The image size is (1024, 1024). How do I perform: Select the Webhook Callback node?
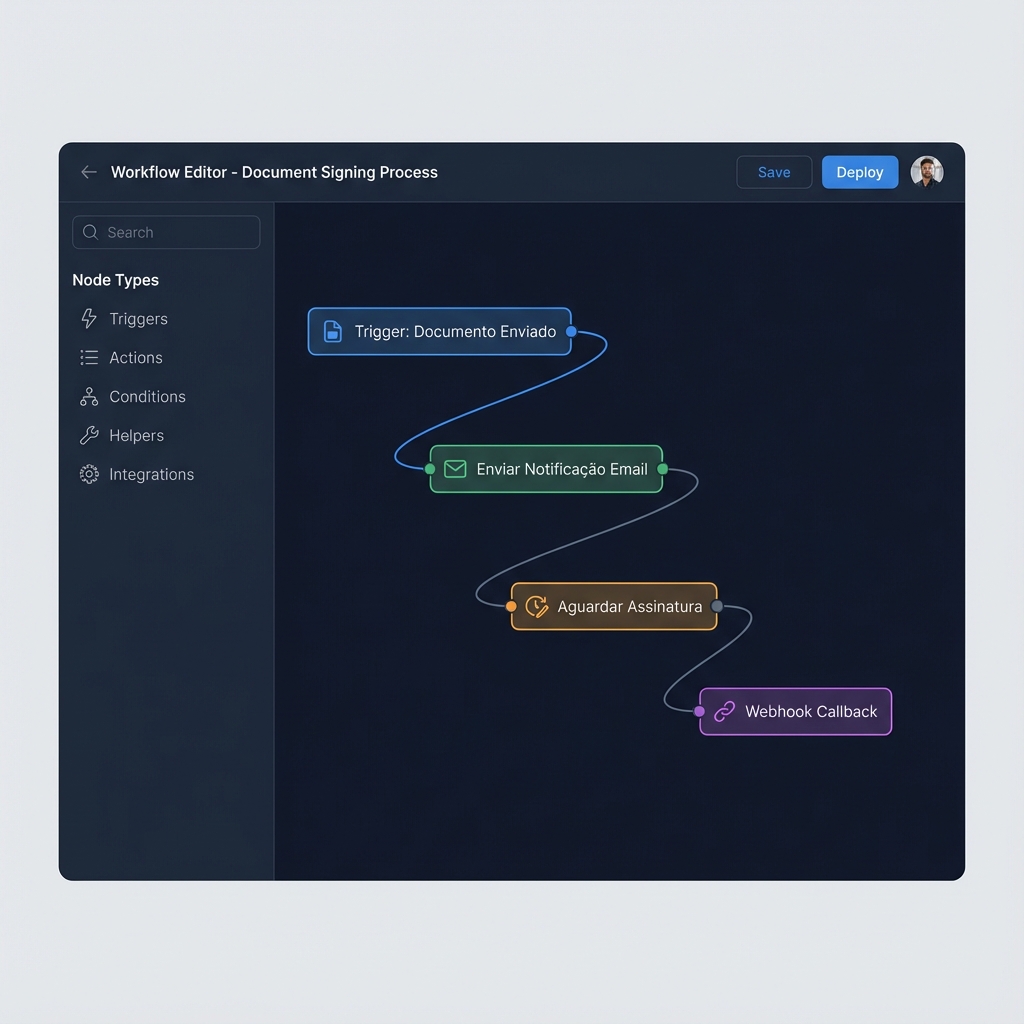pyautogui.click(x=795, y=712)
